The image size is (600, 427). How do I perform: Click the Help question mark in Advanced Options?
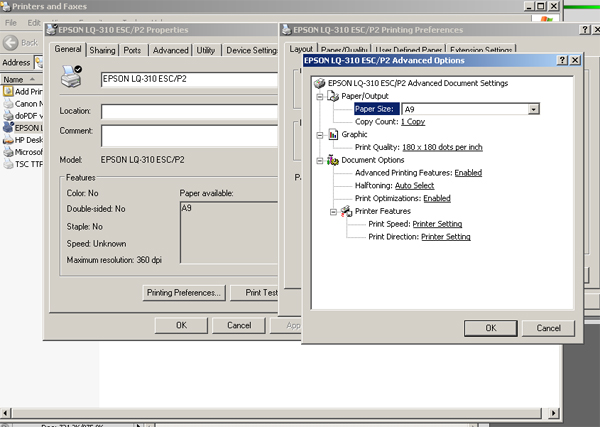click(562, 60)
